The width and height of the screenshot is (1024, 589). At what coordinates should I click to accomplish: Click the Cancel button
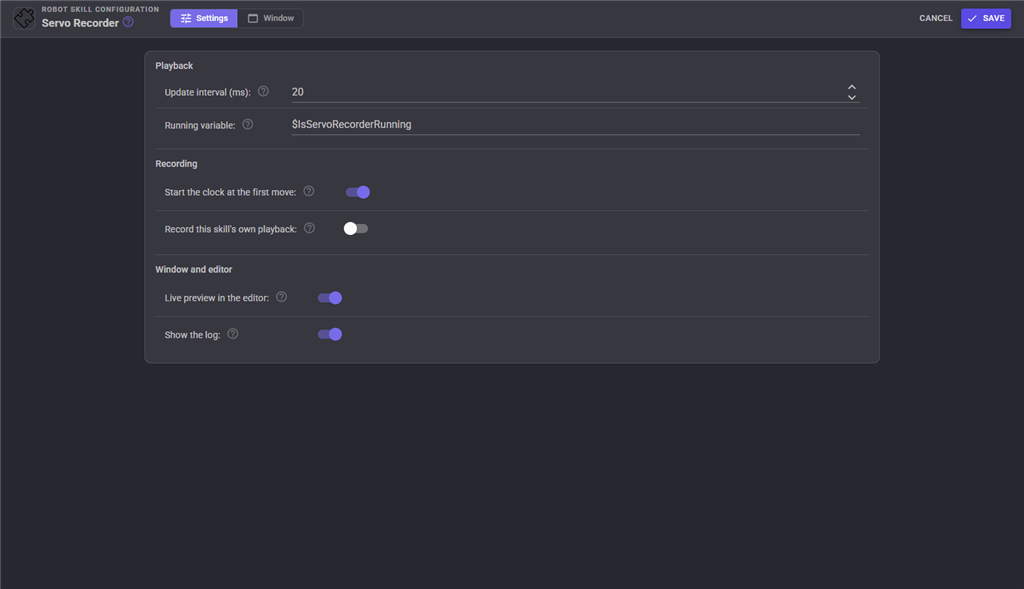[x=936, y=18]
